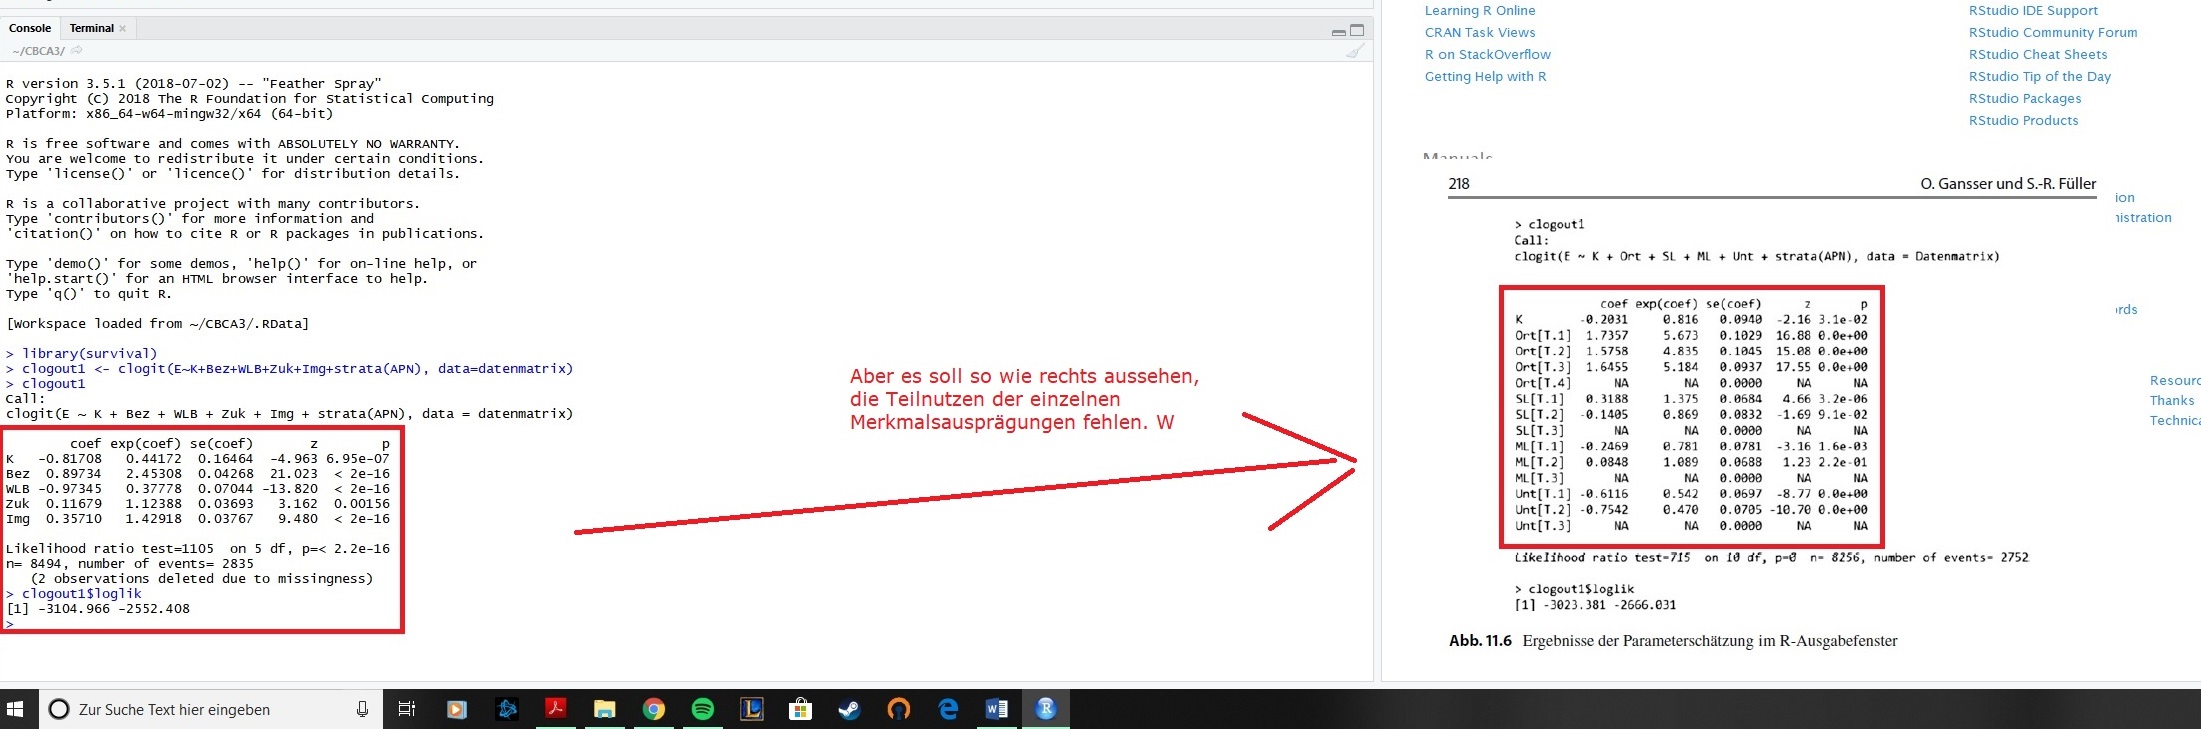Screen dimensions: 2201x729
Task: Open Steam from the taskbar
Action: [x=849, y=709]
